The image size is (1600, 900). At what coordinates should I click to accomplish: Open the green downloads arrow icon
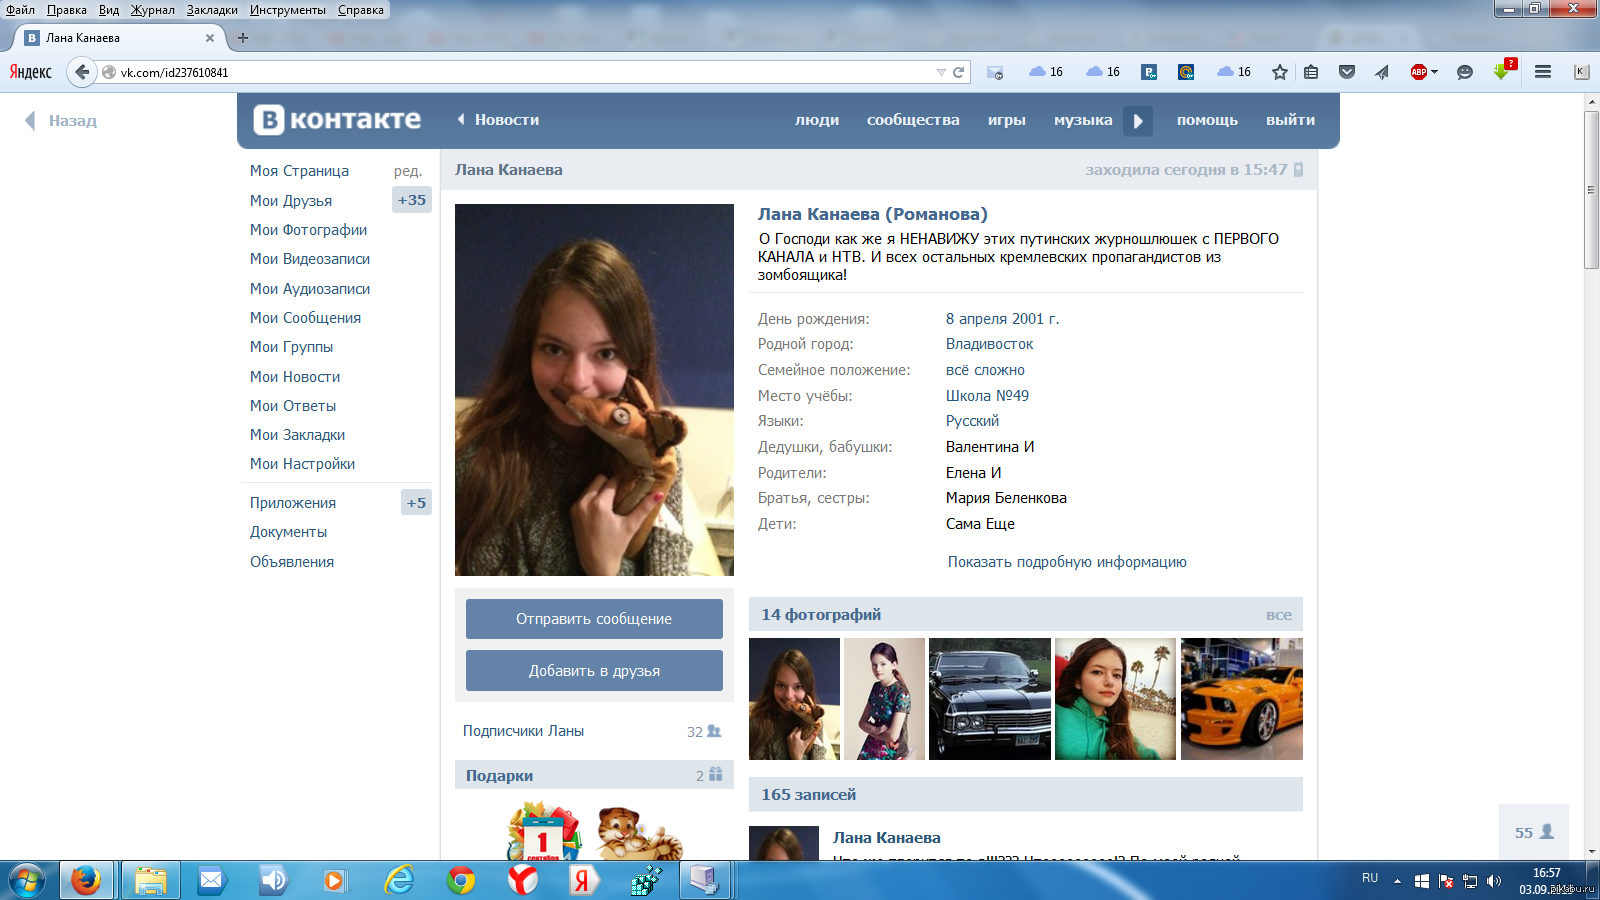1501,72
